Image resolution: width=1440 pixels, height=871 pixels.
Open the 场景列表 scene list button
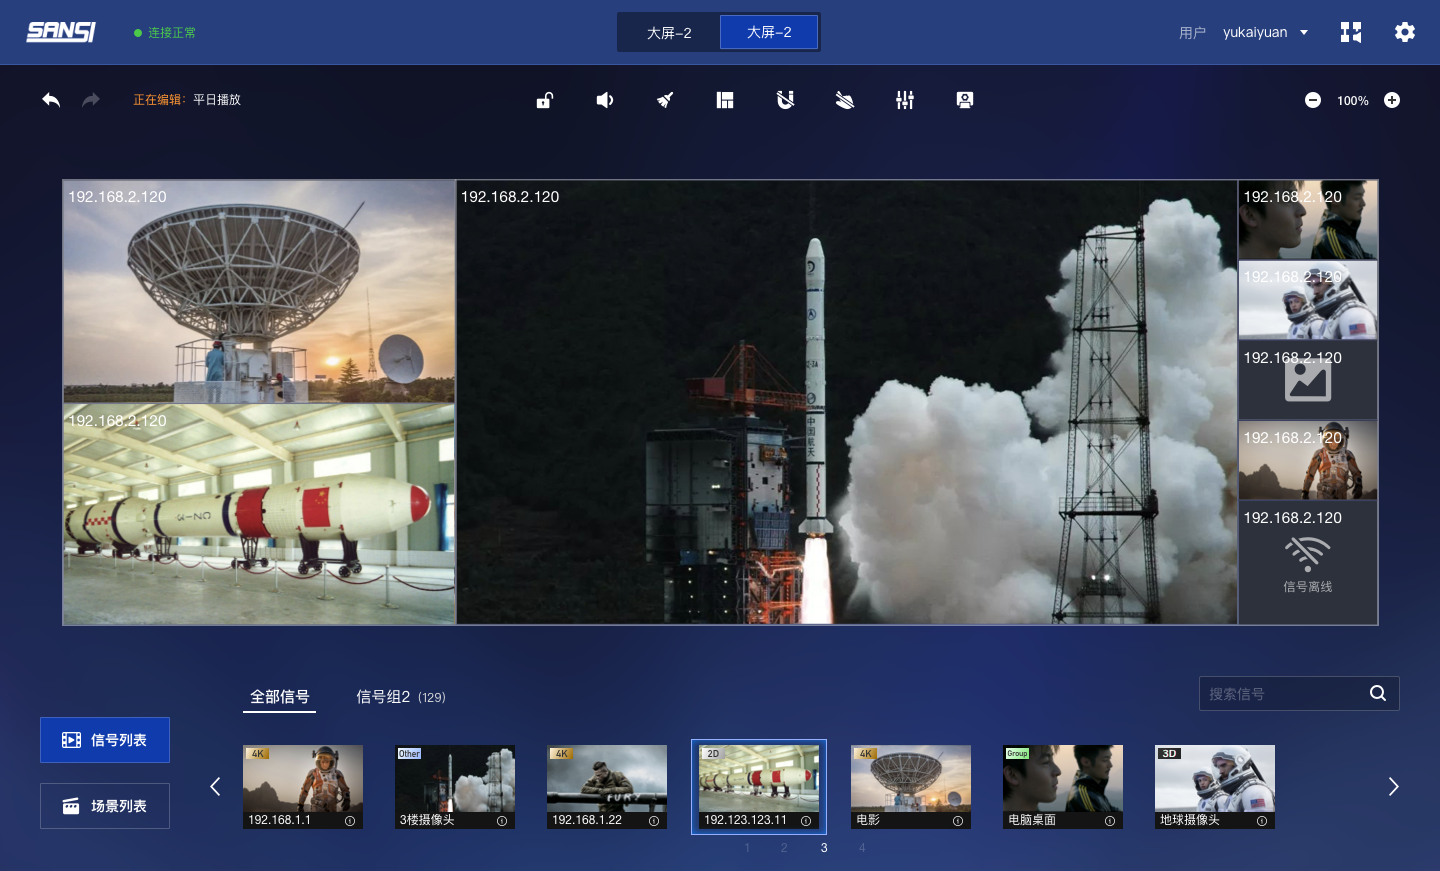[x=105, y=806]
